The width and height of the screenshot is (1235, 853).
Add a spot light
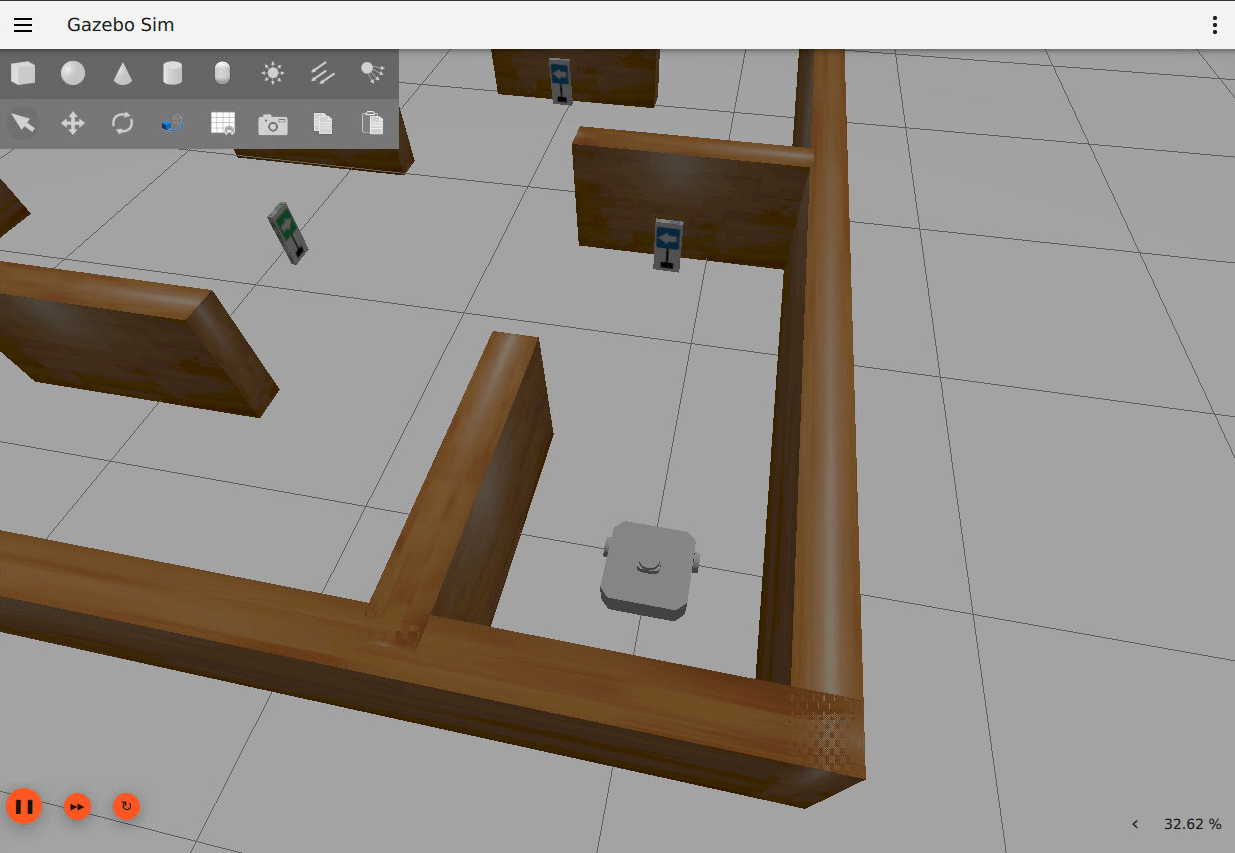(372, 73)
